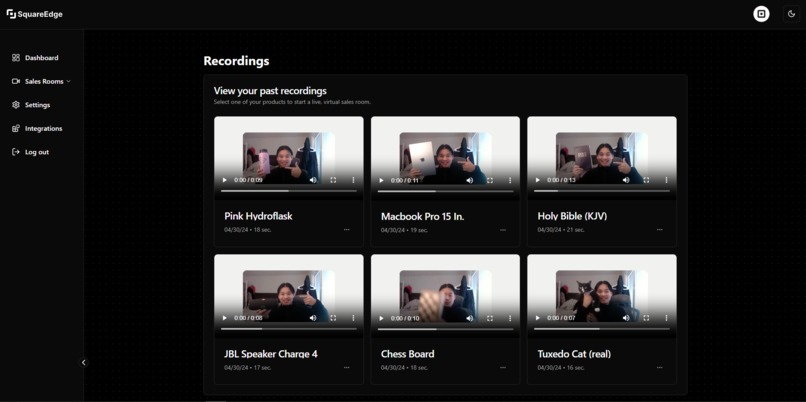Viewport: 806px width, 402px height.
Task: Select the "Chess Board" title
Action: coord(408,354)
